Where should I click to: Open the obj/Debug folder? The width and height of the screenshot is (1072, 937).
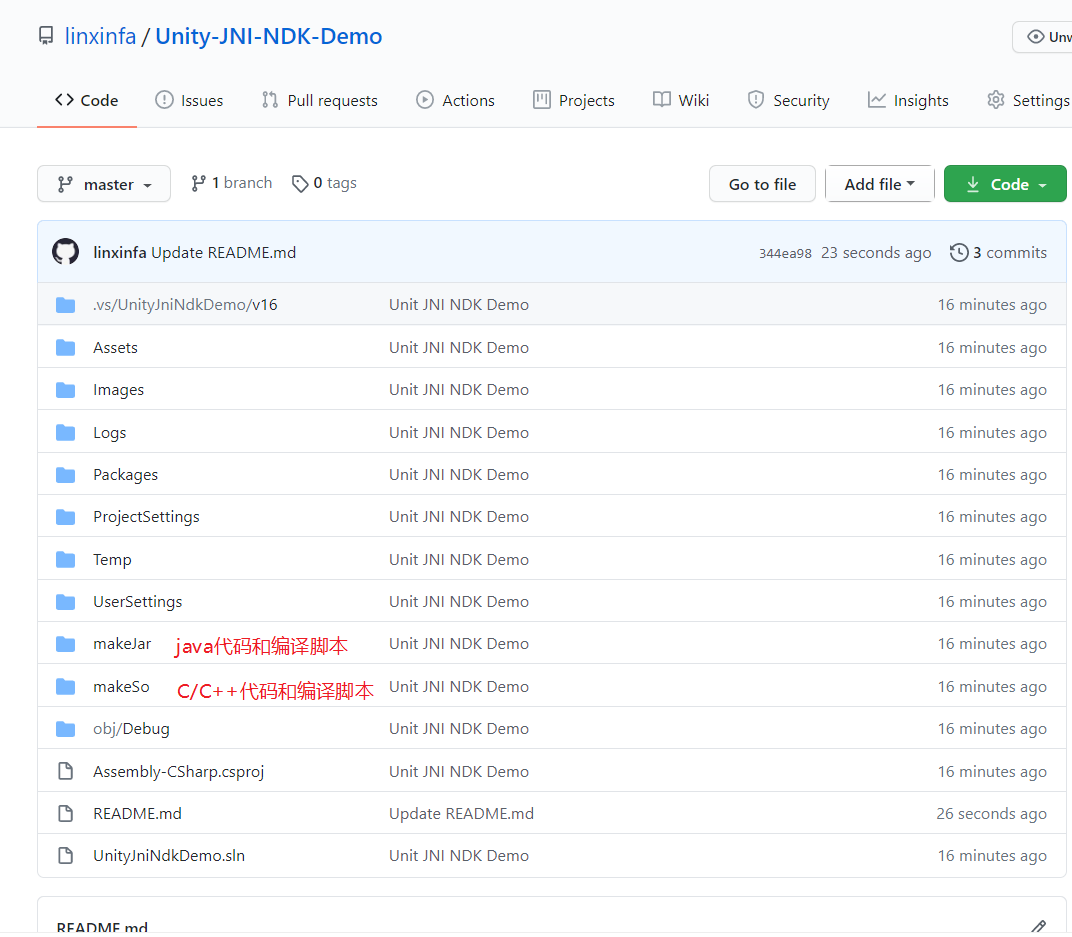131,729
